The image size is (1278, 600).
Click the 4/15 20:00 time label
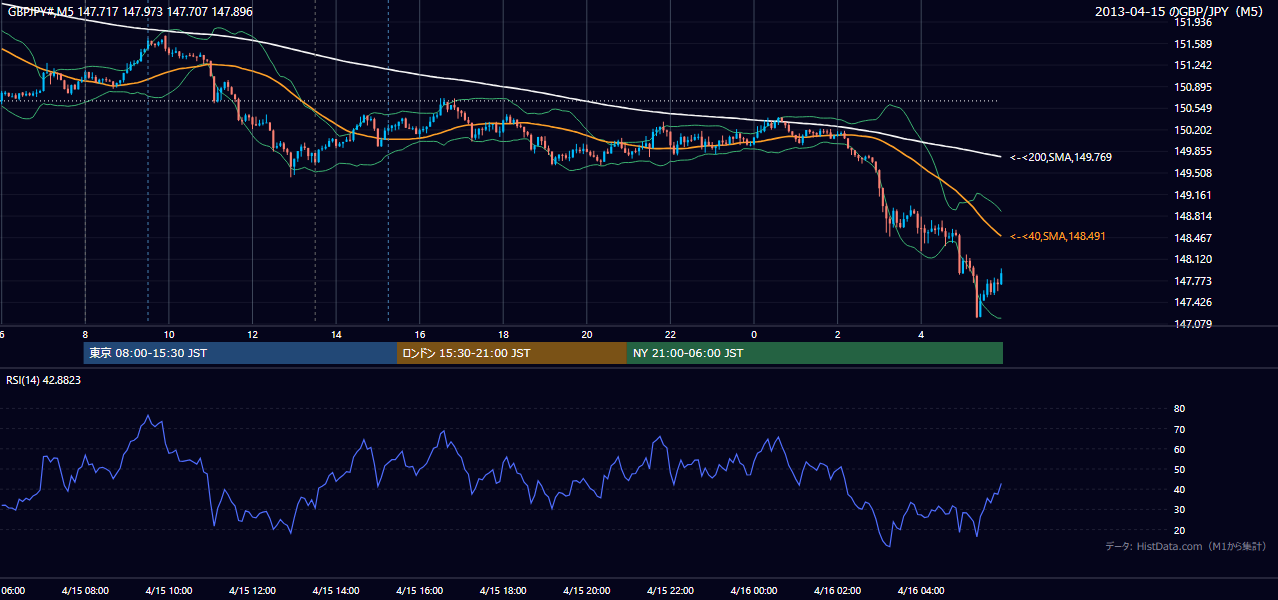[587, 591]
